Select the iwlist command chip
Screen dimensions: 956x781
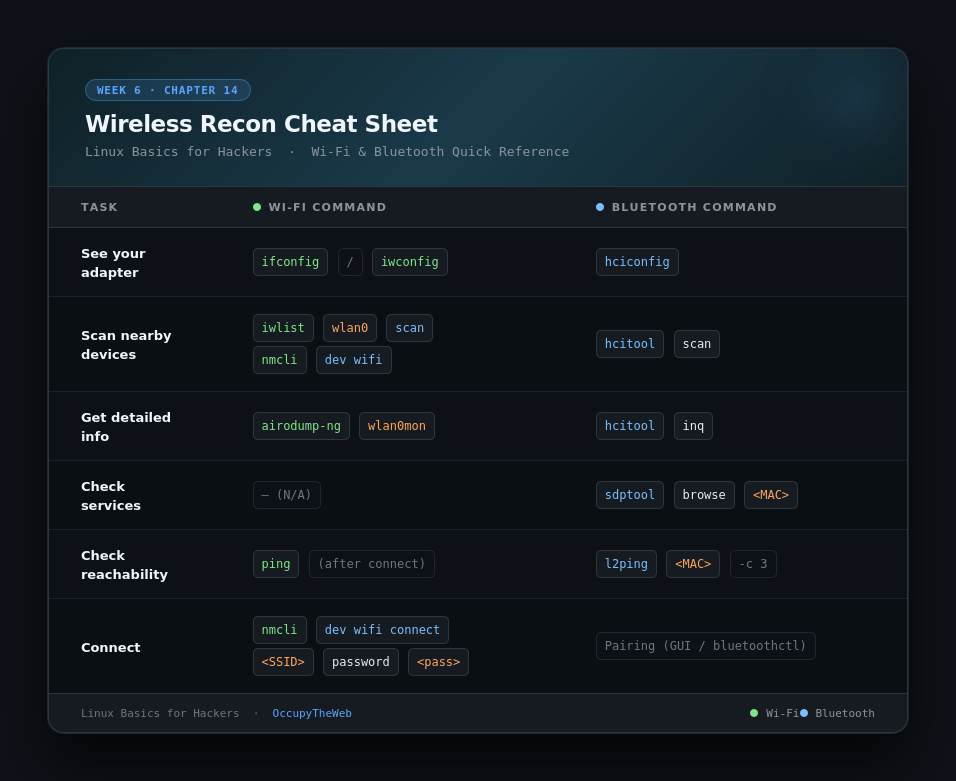tap(283, 328)
